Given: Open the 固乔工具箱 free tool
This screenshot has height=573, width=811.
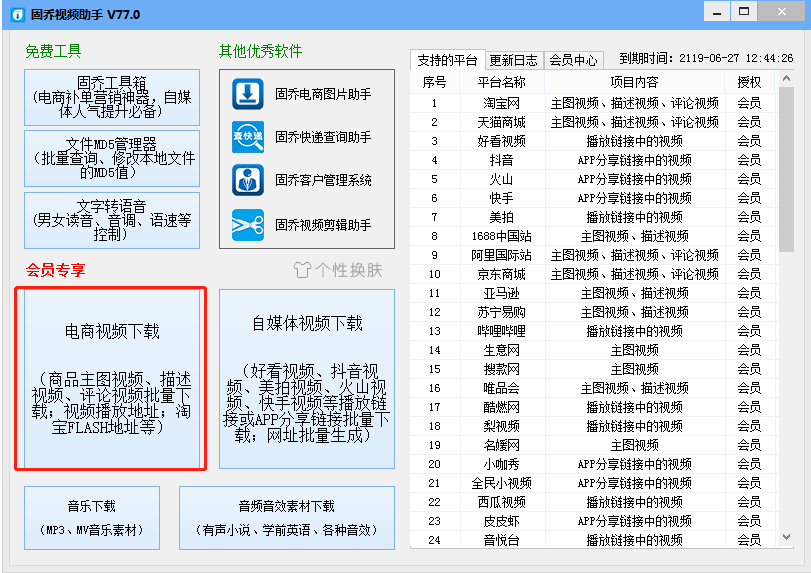Looking at the screenshot, I should [112, 97].
